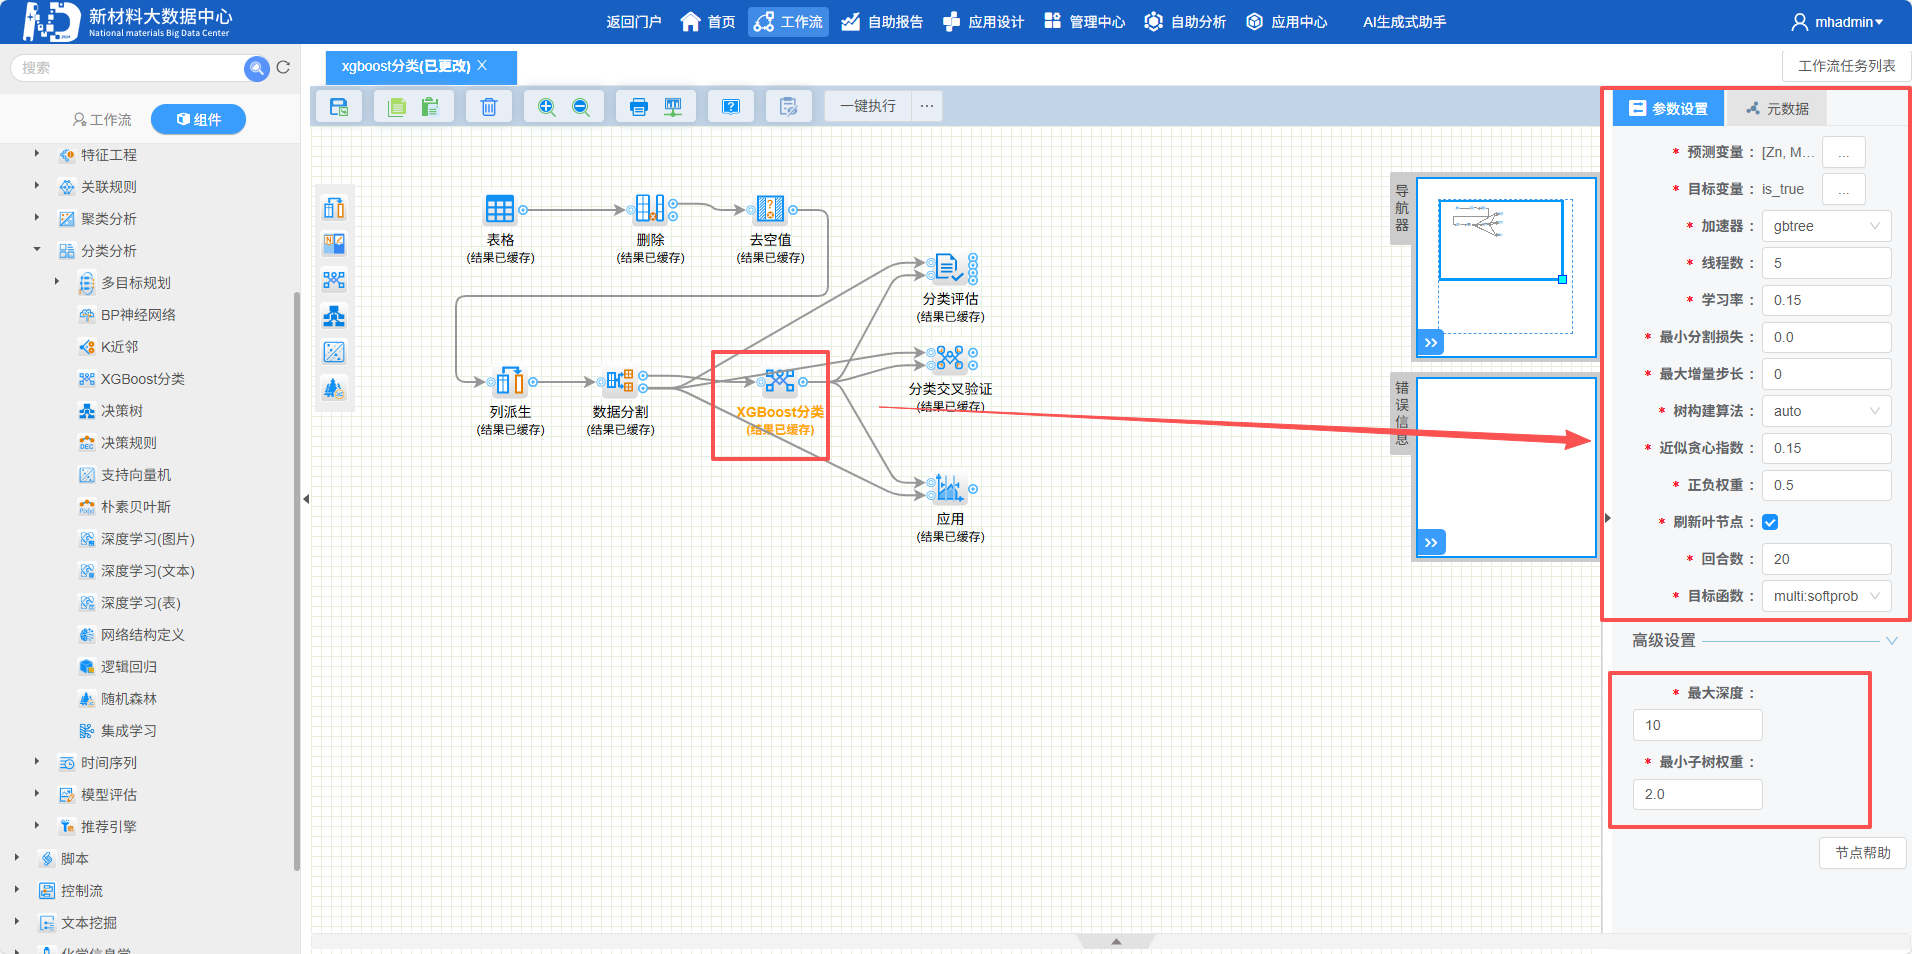Click the 一键执行 button
This screenshot has width=1912, height=954.
click(867, 106)
